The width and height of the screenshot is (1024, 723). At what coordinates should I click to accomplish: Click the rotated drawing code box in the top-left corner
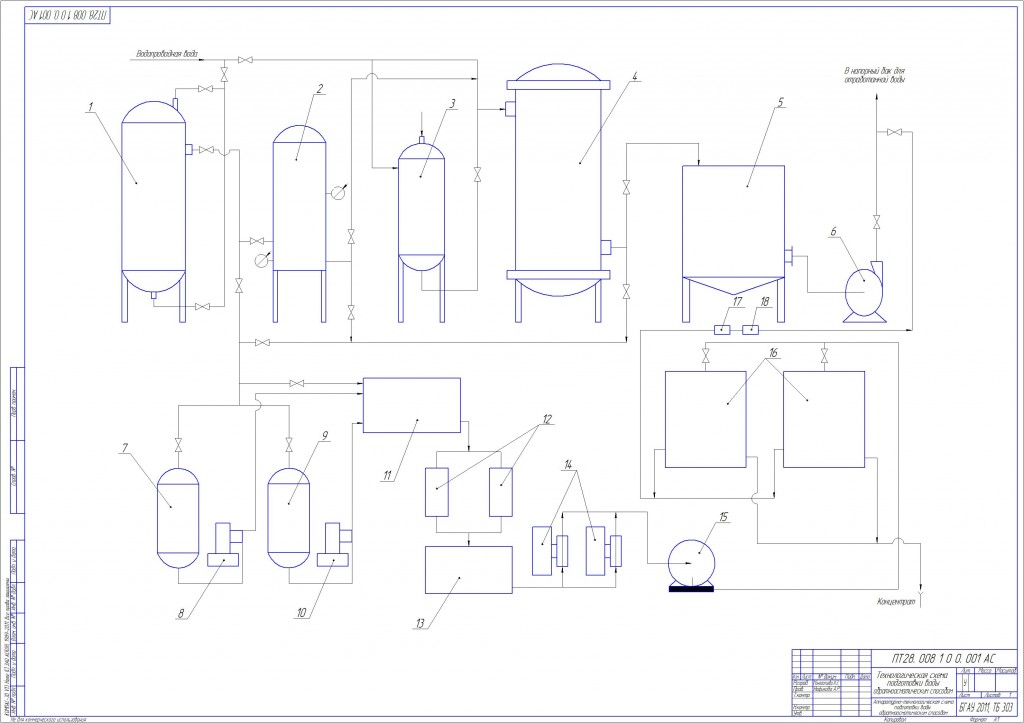point(68,14)
